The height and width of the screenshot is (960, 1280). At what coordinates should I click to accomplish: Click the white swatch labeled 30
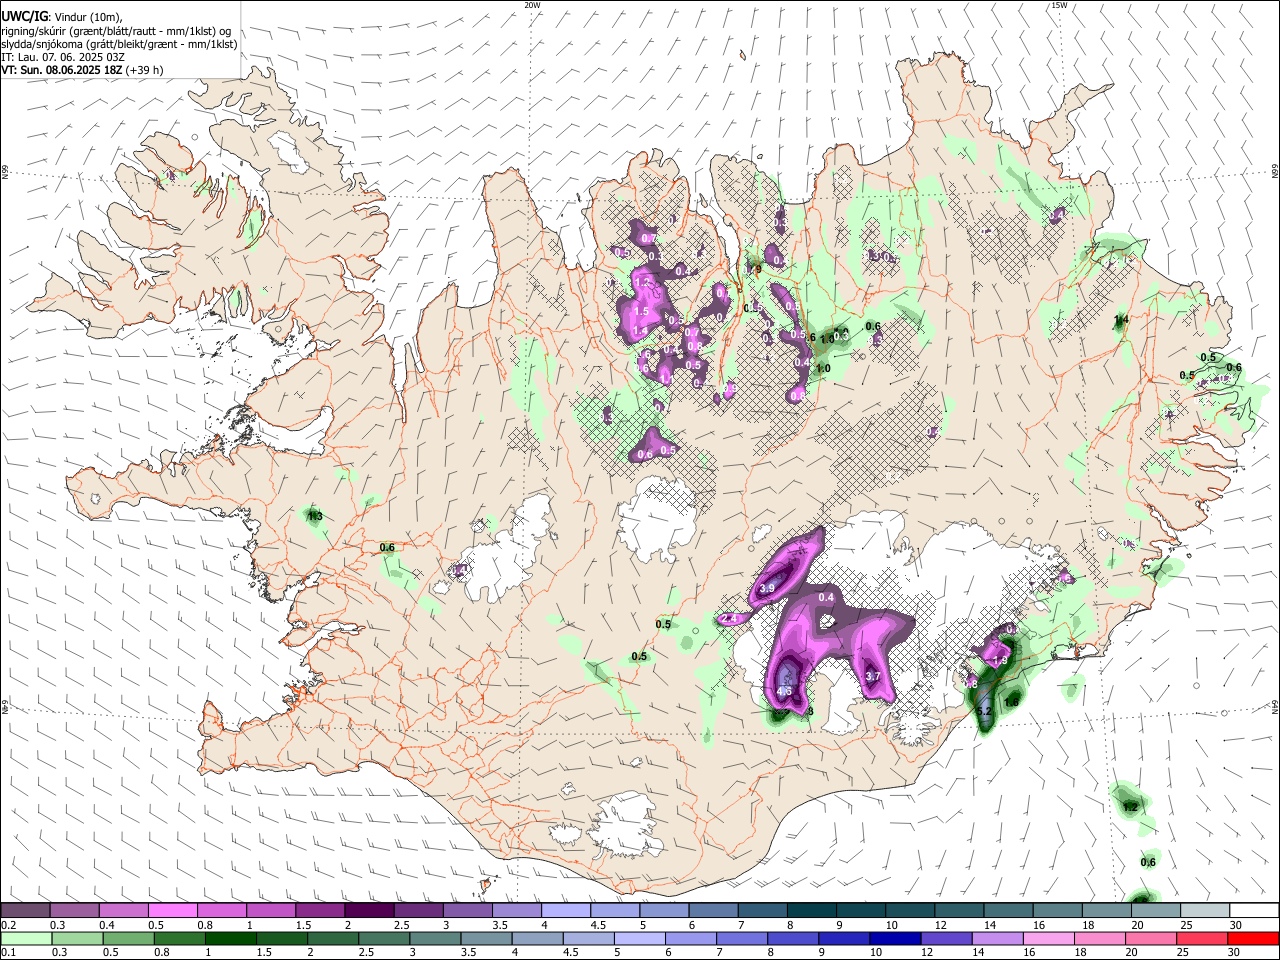(x=1255, y=911)
